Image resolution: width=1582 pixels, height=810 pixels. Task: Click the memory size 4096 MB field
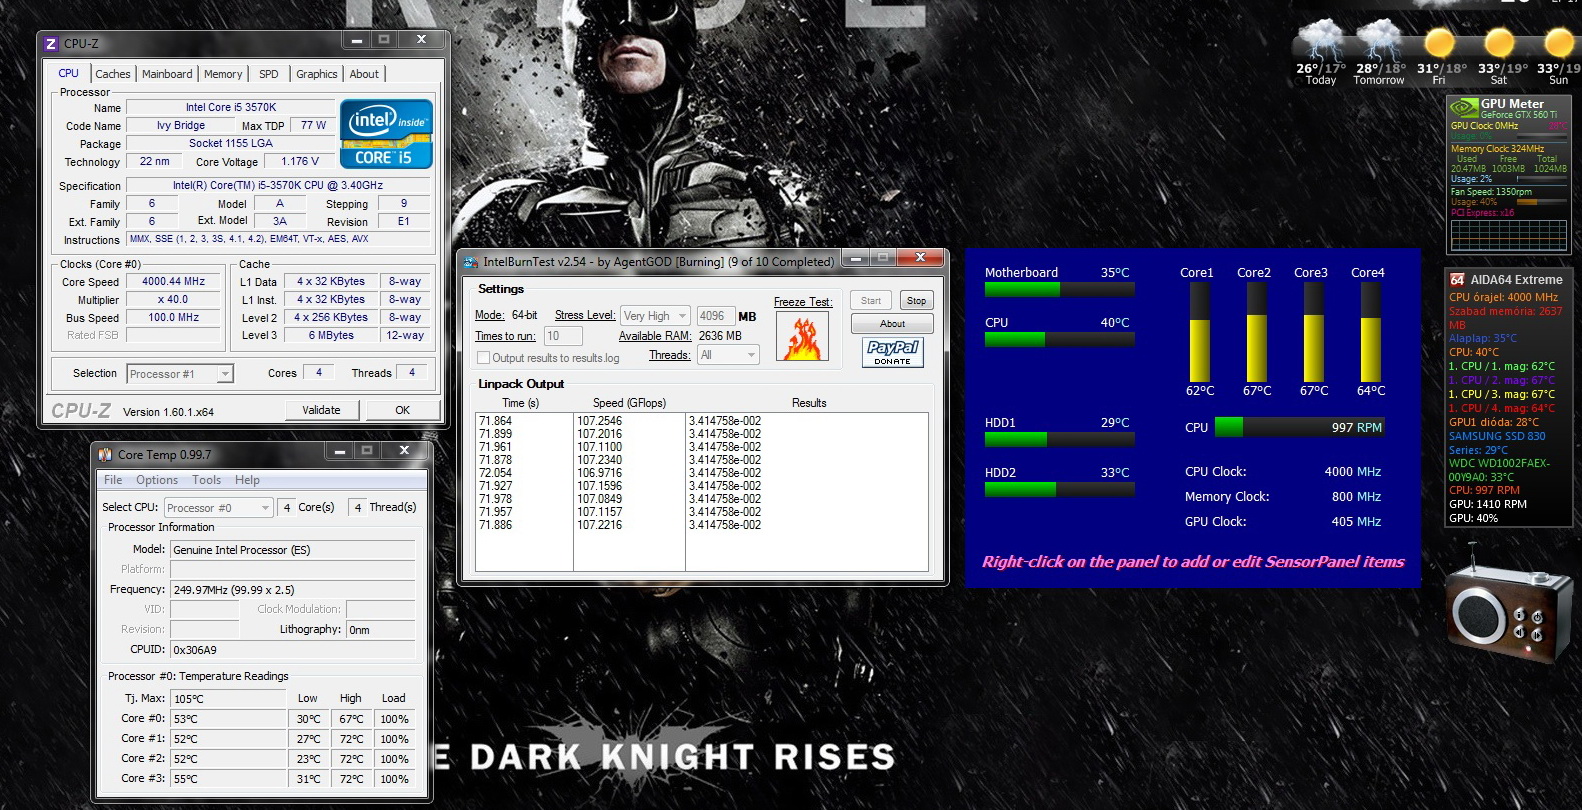(x=715, y=316)
